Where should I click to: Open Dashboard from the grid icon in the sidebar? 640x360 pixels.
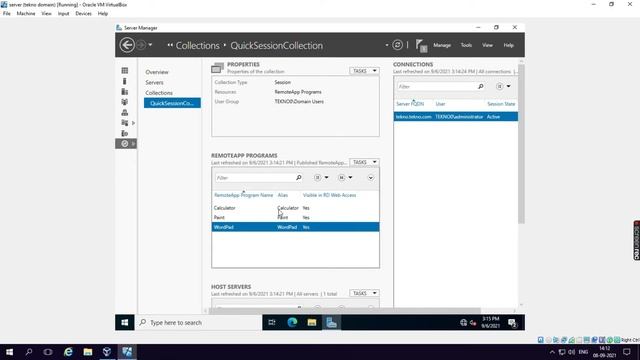125,71
